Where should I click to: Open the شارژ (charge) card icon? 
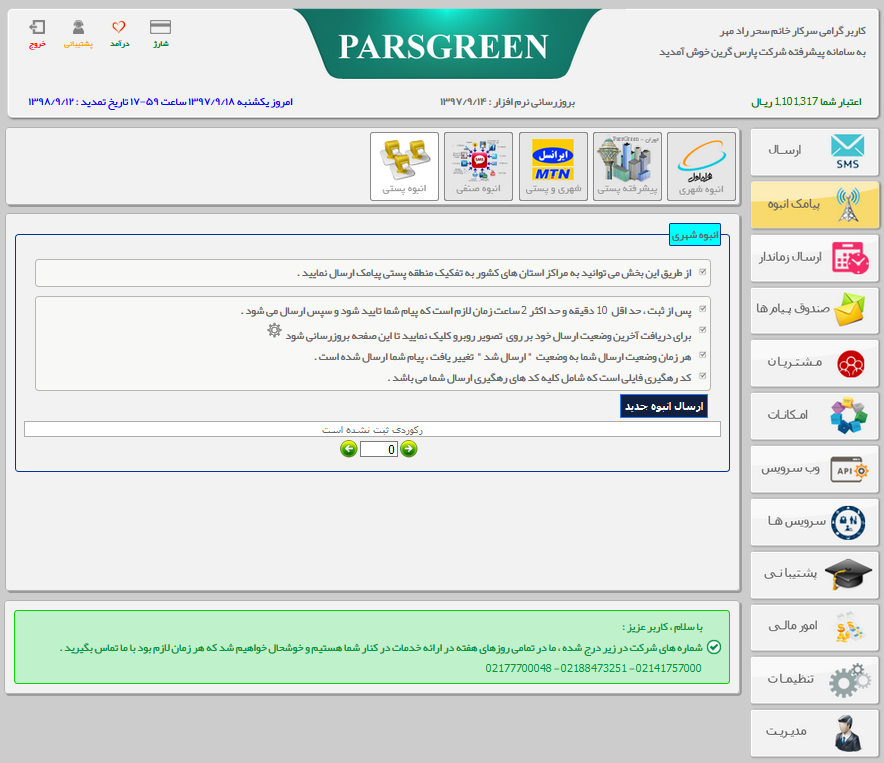click(160, 28)
